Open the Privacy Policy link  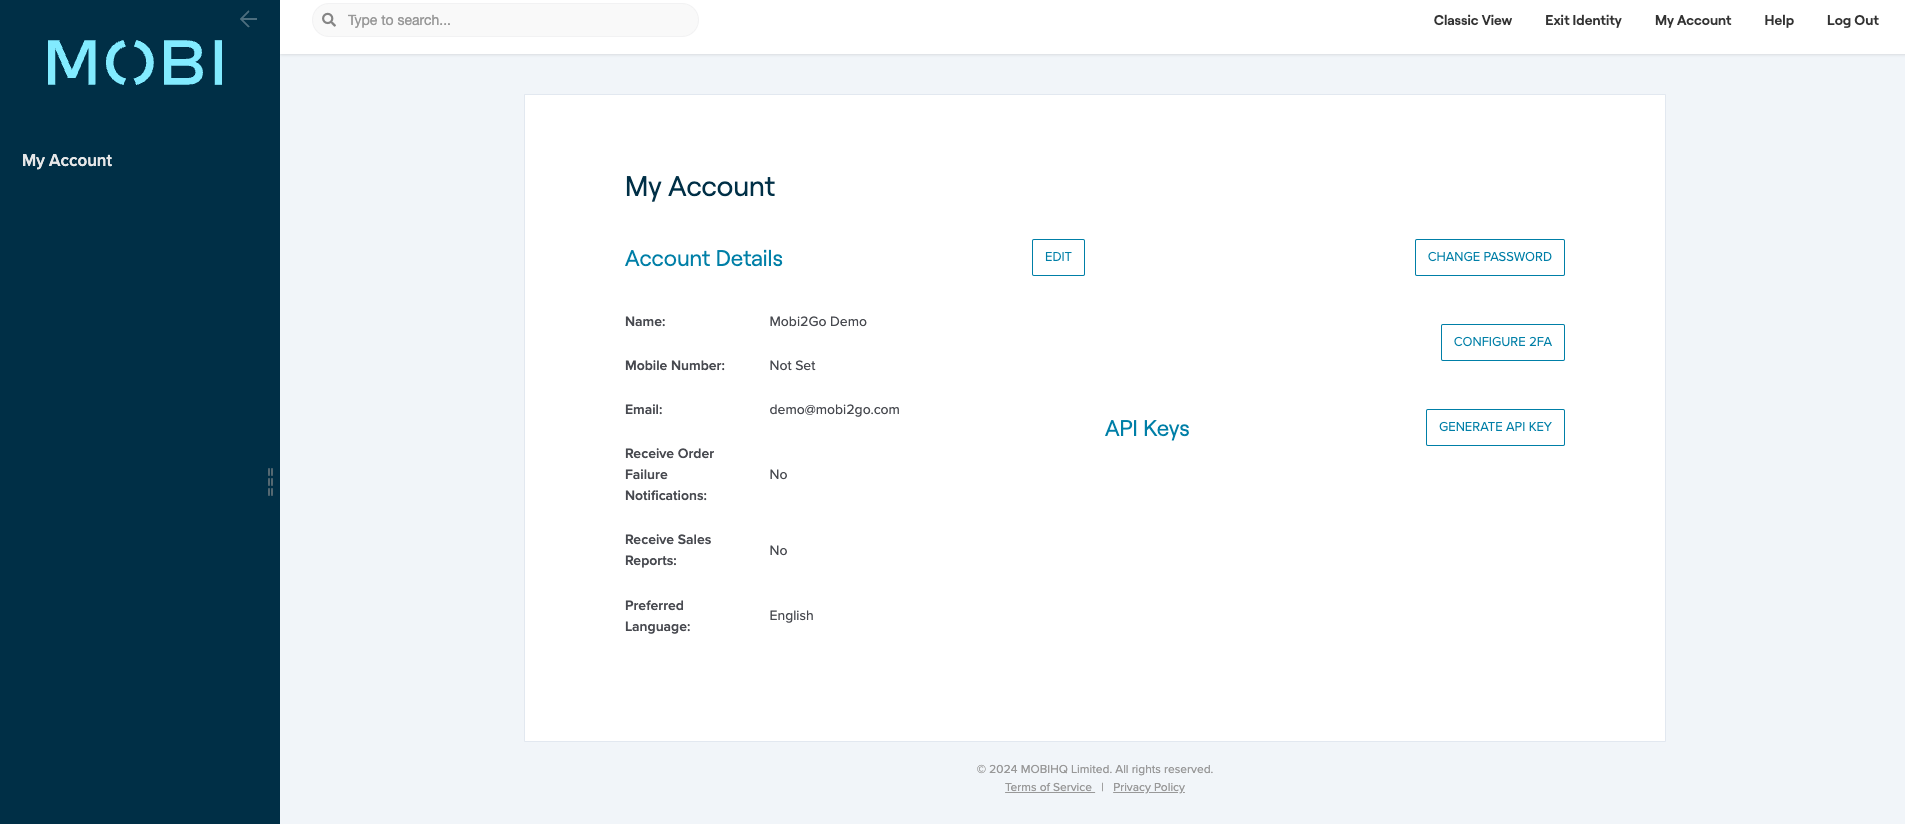[1148, 787]
